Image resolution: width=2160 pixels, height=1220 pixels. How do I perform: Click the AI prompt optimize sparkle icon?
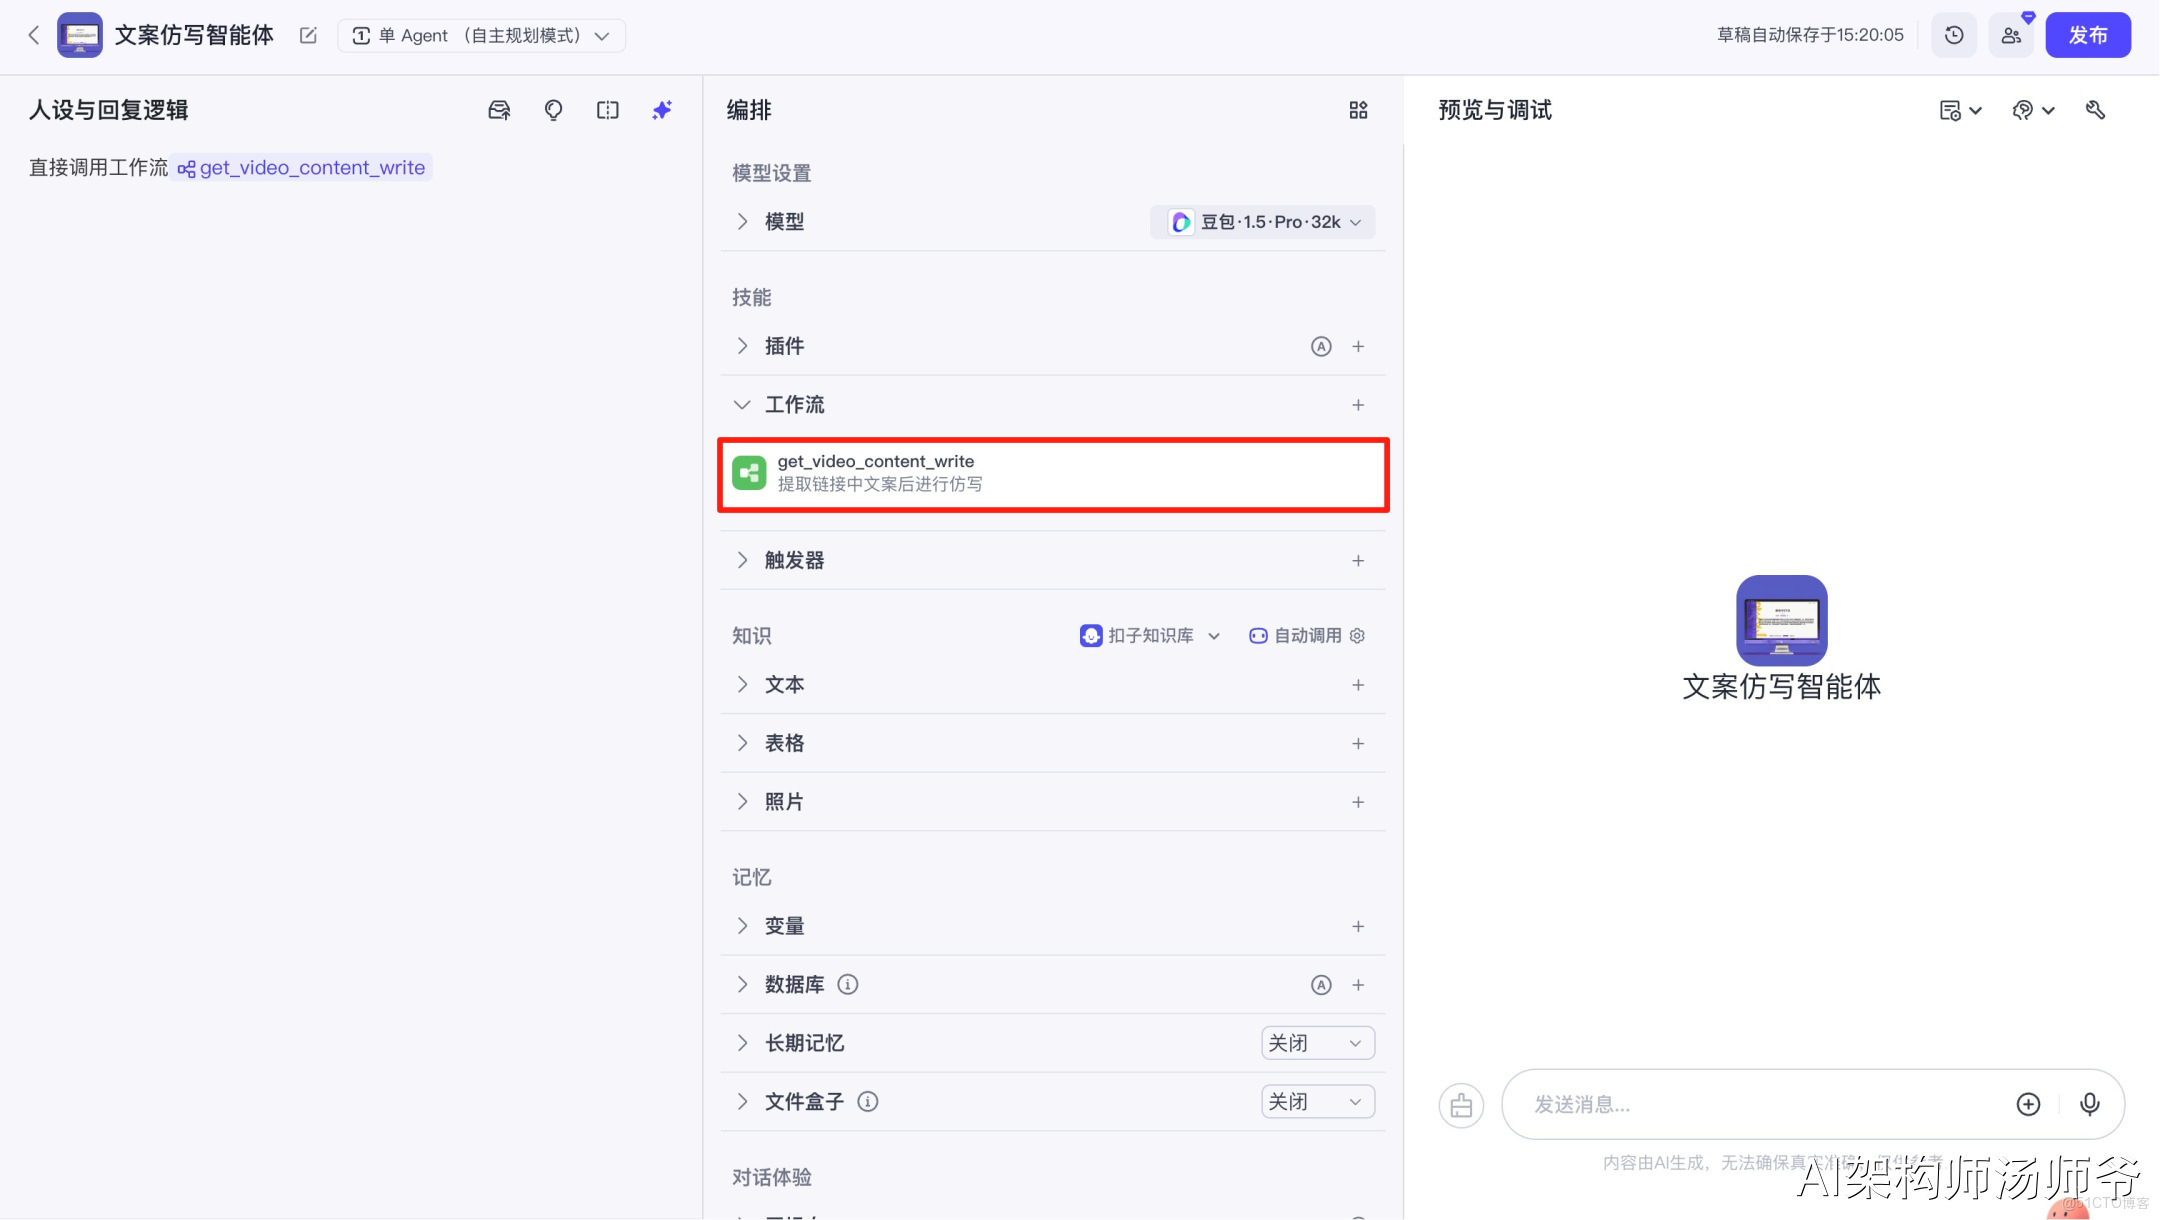click(x=662, y=110)
